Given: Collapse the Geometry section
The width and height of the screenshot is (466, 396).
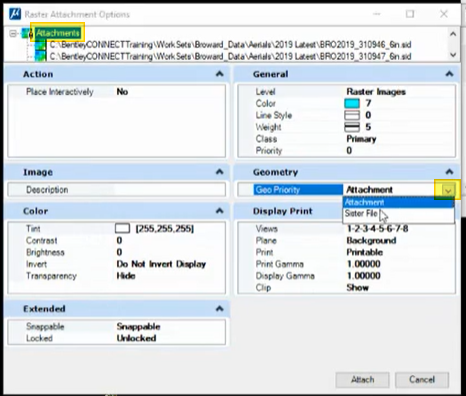Looking at the screenshot, I should click(449, 172).
